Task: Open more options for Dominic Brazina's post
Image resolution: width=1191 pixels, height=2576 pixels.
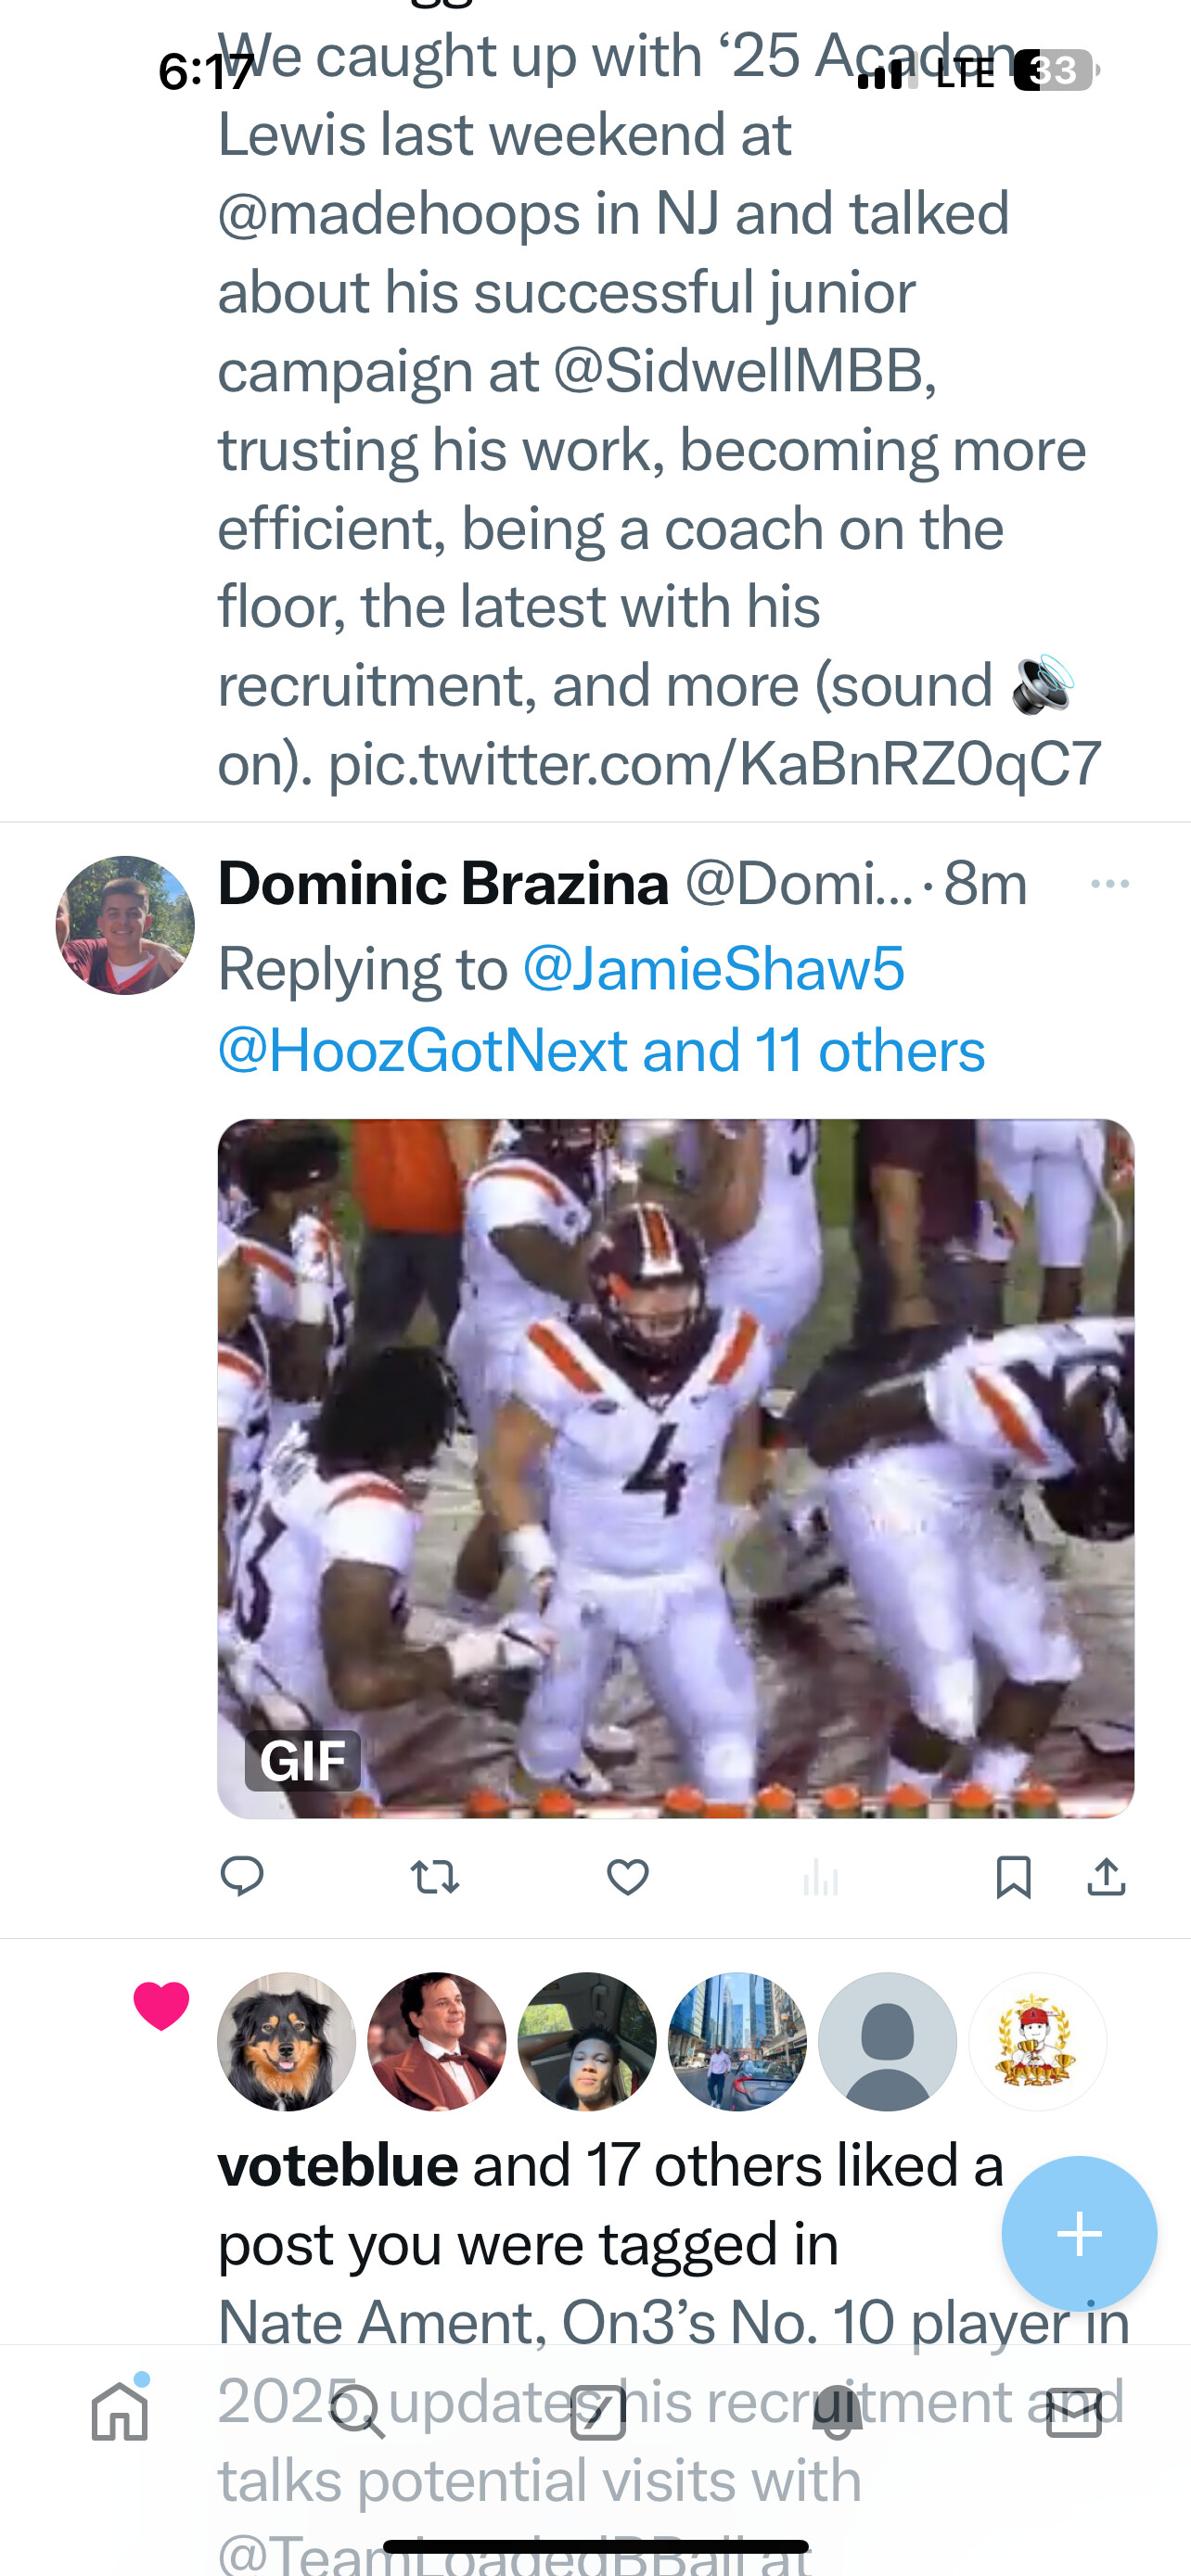Action: coord(1110,884)
